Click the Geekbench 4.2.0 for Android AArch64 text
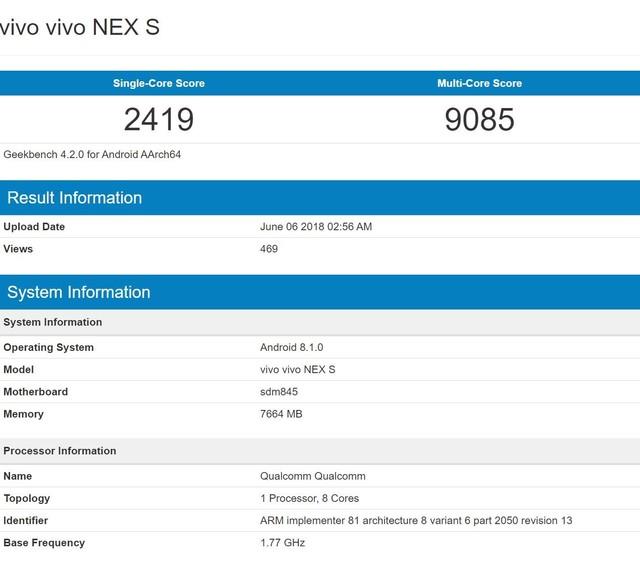The height and width of the screenshot is (568, 640). coord(92,155)
